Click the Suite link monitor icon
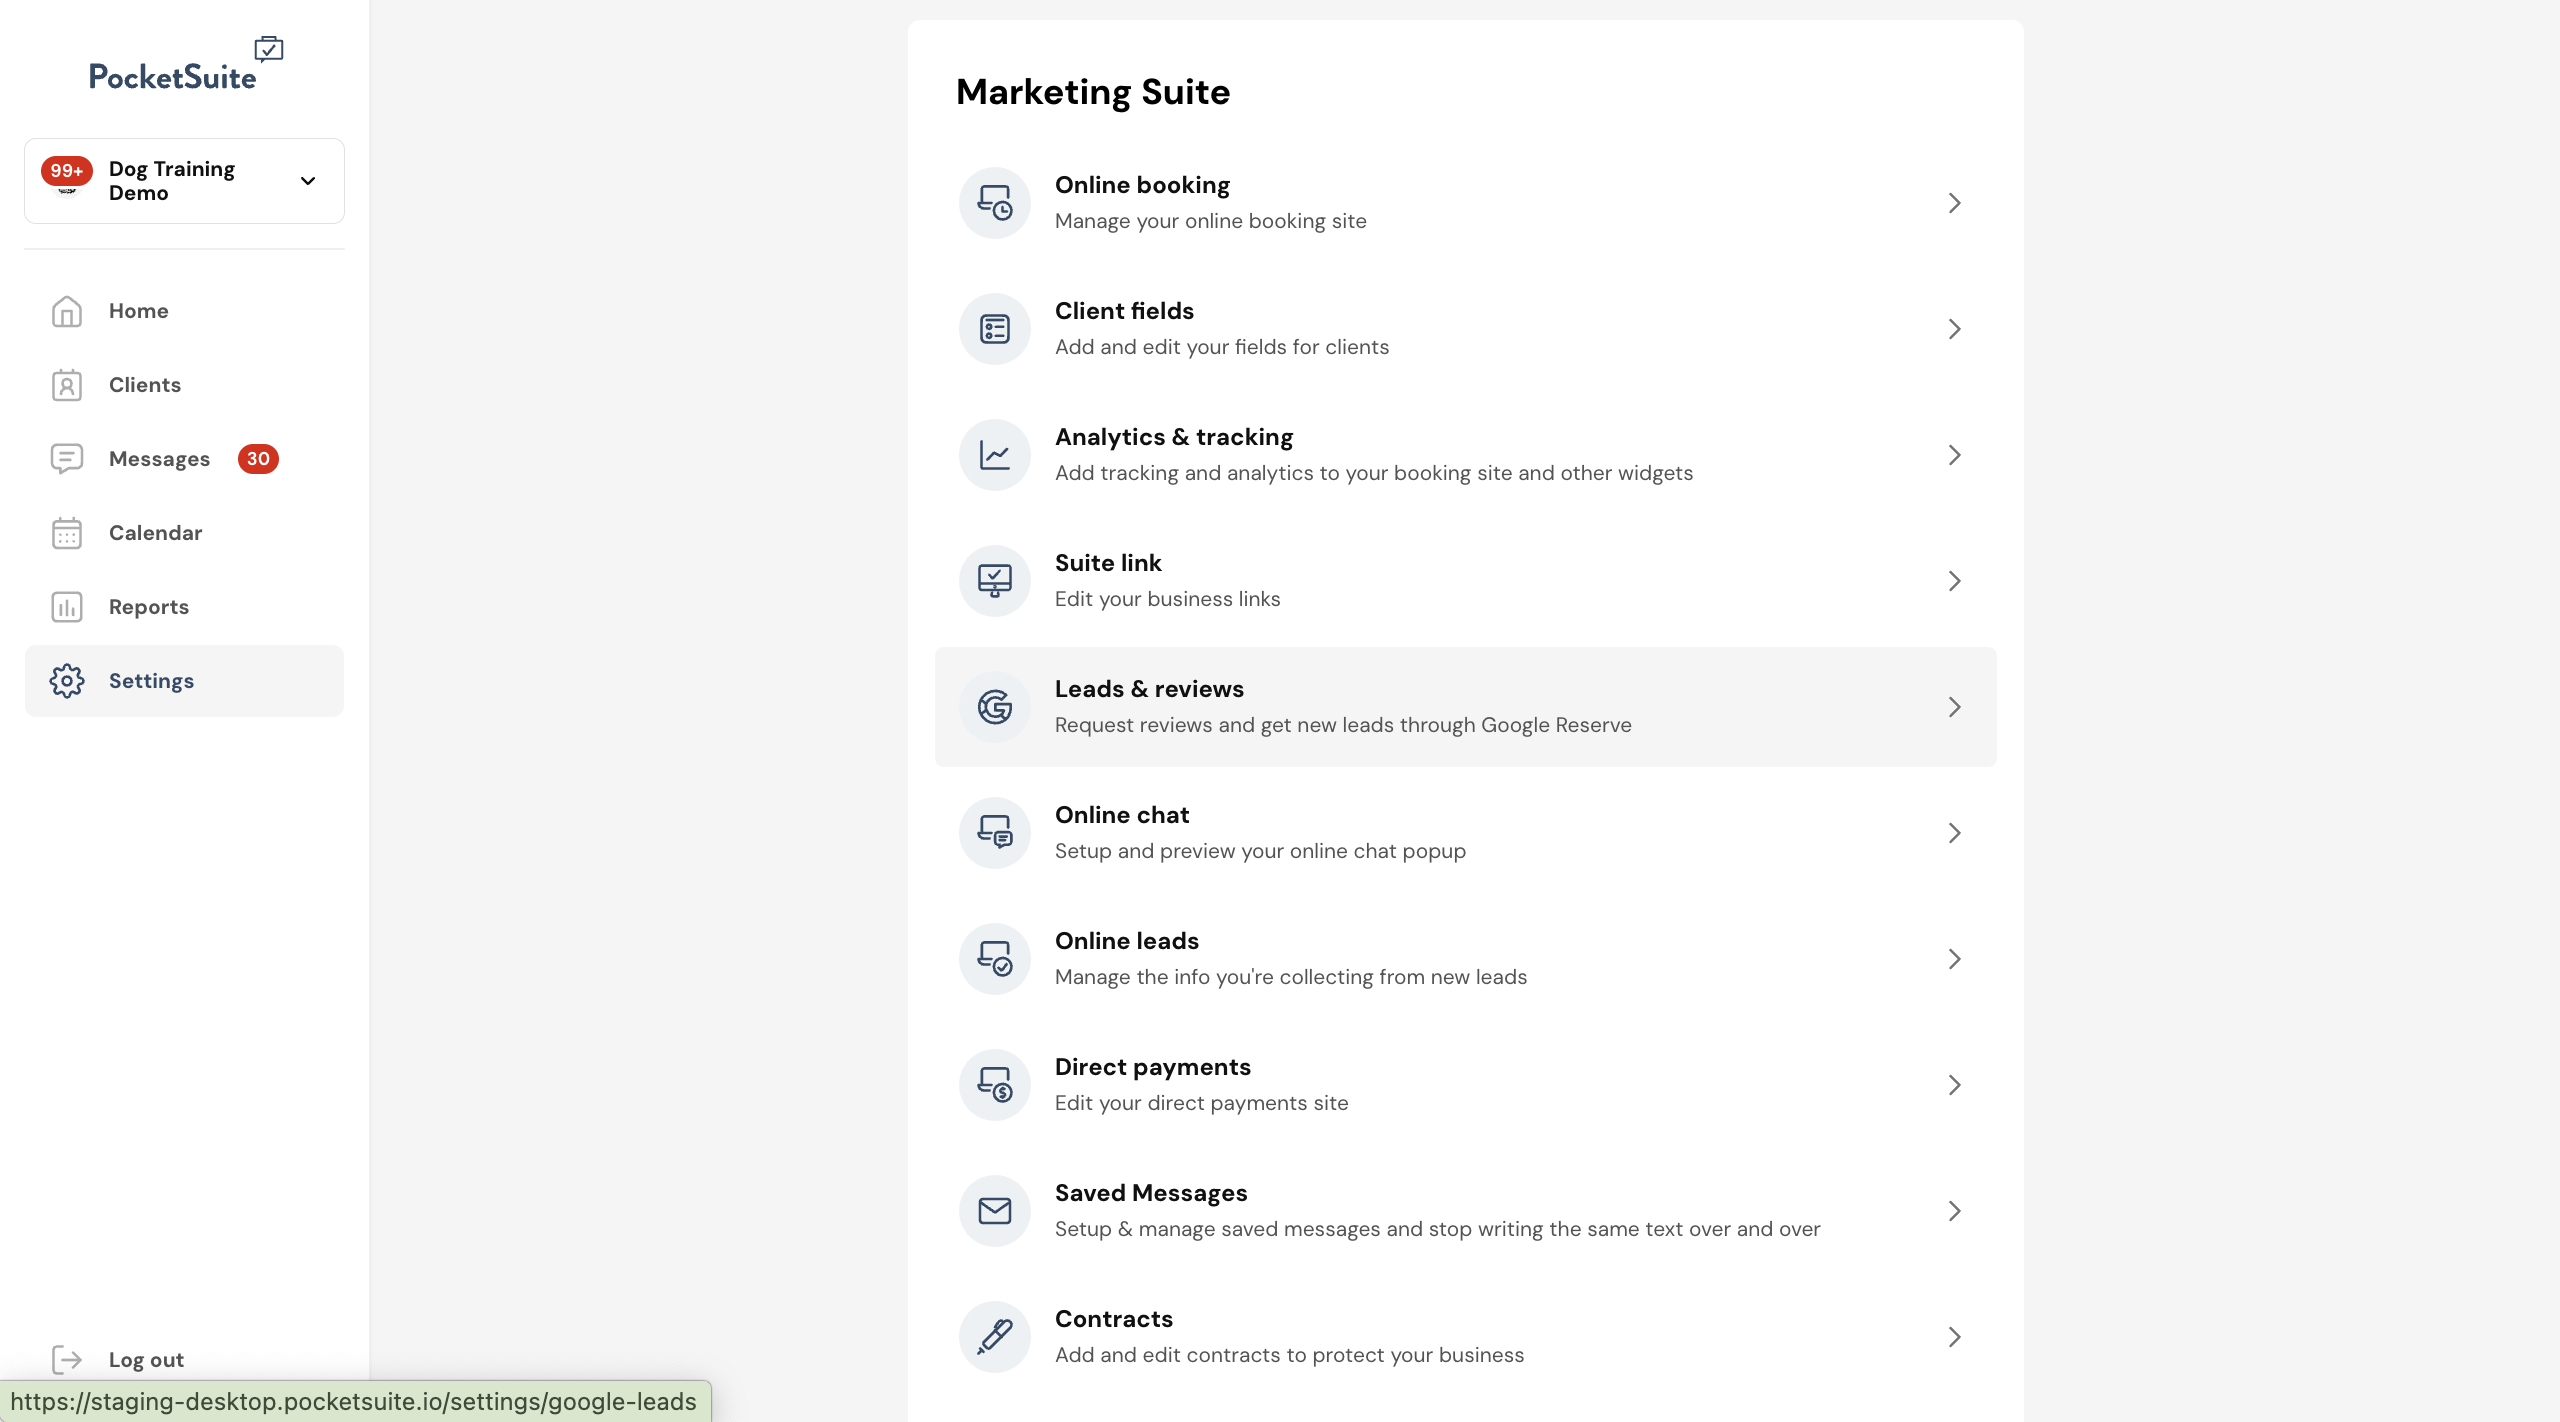The width and height of the screenshot is (2560, 1422). pyautogui.click(x=994, y=581)
